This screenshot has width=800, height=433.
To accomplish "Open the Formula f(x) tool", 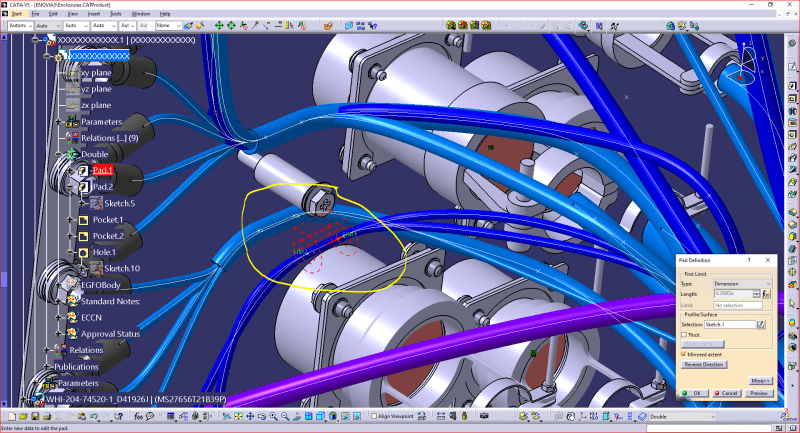I will click(x=138, y=416).
